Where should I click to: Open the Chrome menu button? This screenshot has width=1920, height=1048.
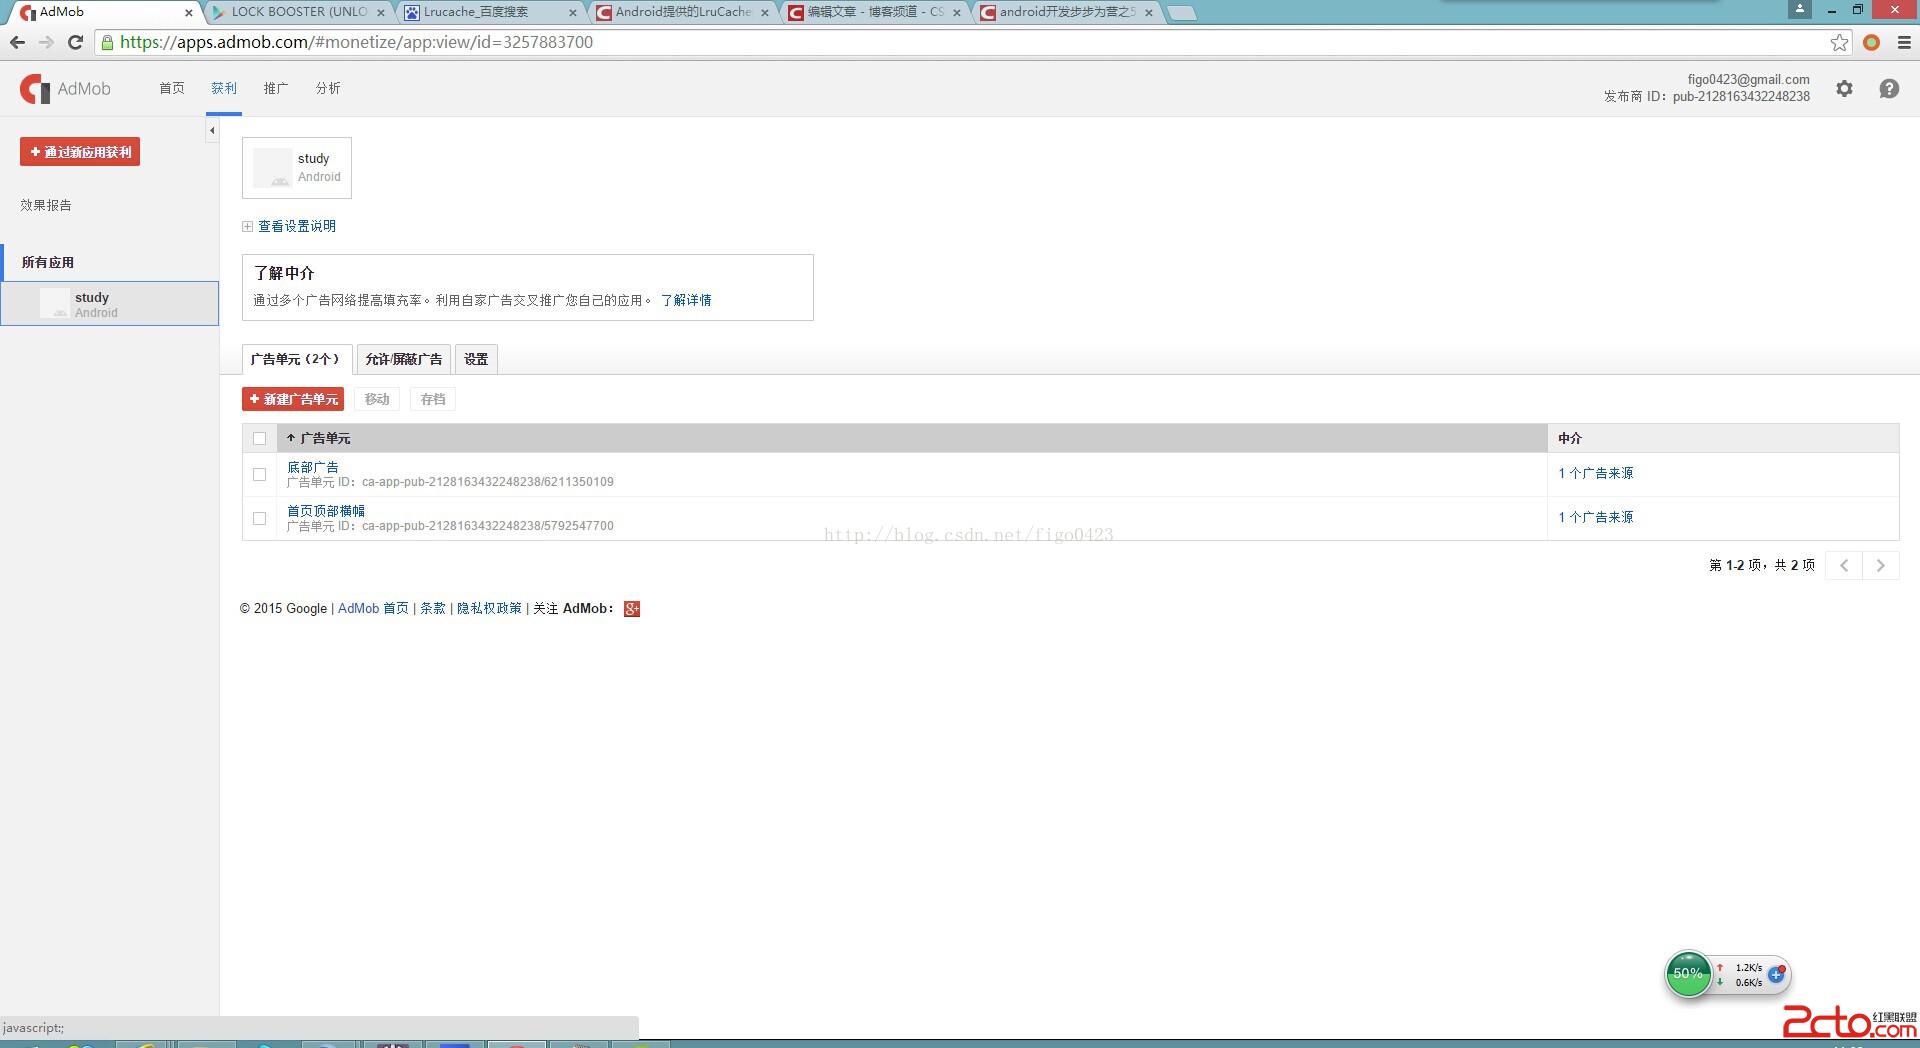(x=1904, y=42)
